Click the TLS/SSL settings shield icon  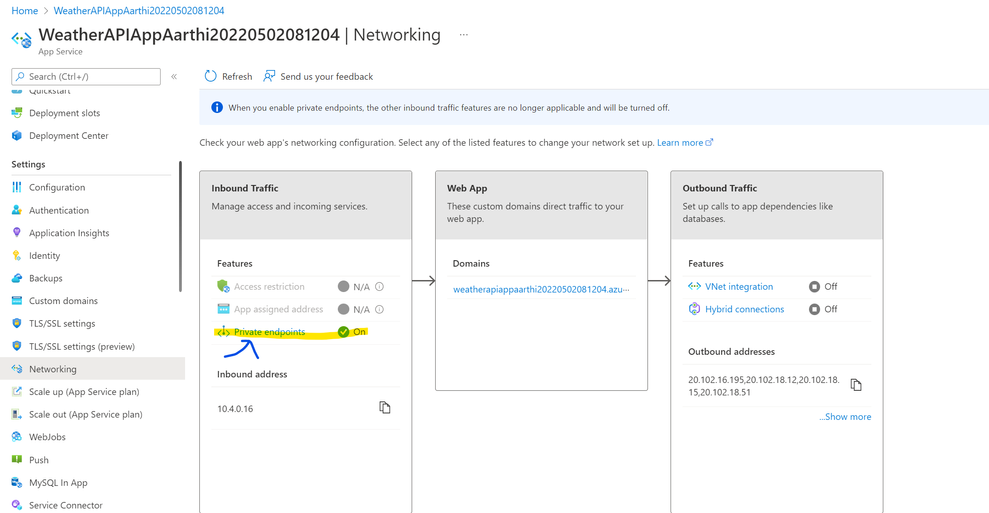tap(17, 324)
